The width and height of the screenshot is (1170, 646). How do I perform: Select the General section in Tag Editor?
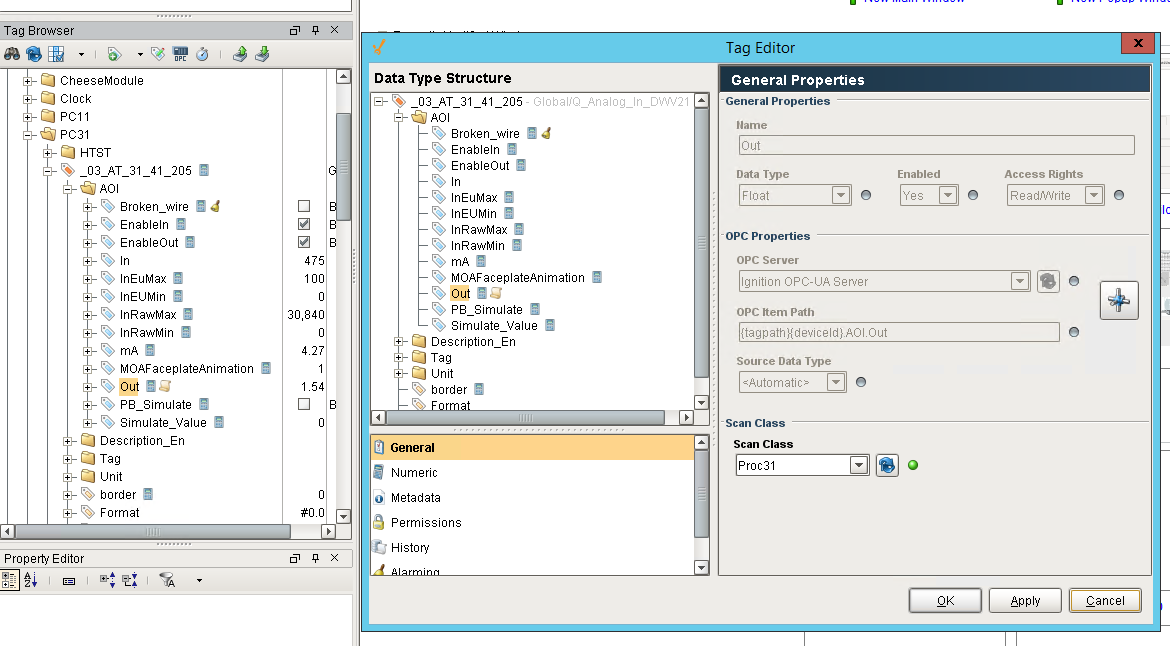533,448
